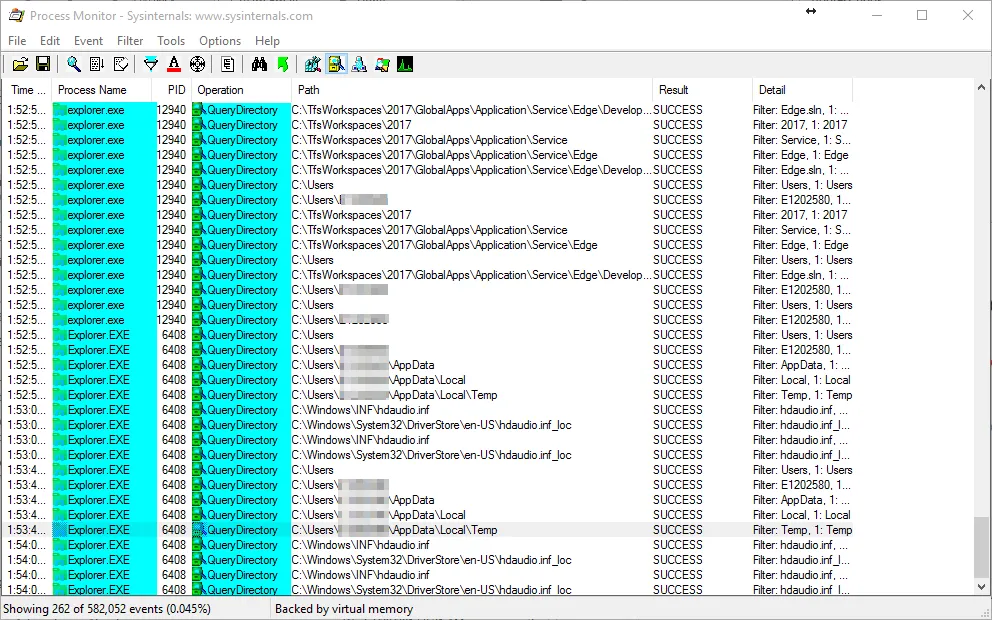Click 'Backed by virtual memory' status text
The width and height of the screenshot is (992, 620).
pos(344,609)
